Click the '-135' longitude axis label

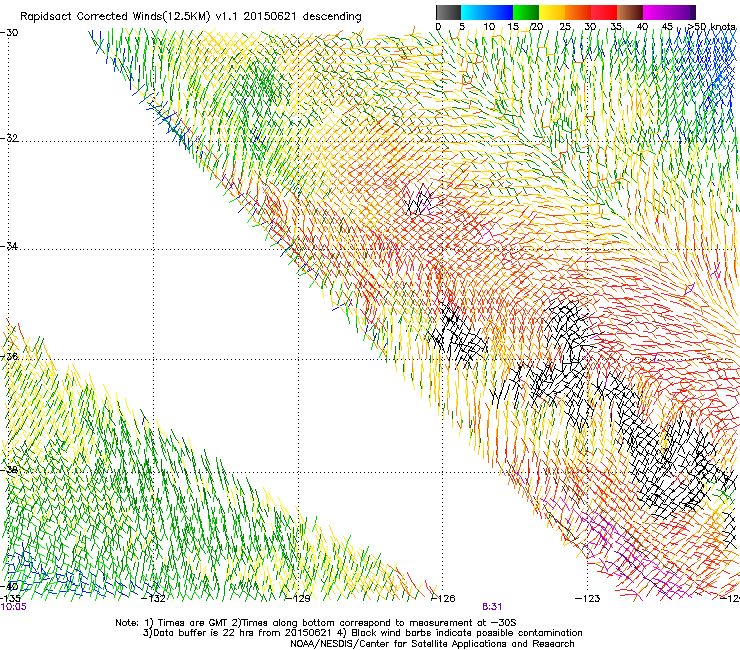pyautogui.click(x=10, y=598)
